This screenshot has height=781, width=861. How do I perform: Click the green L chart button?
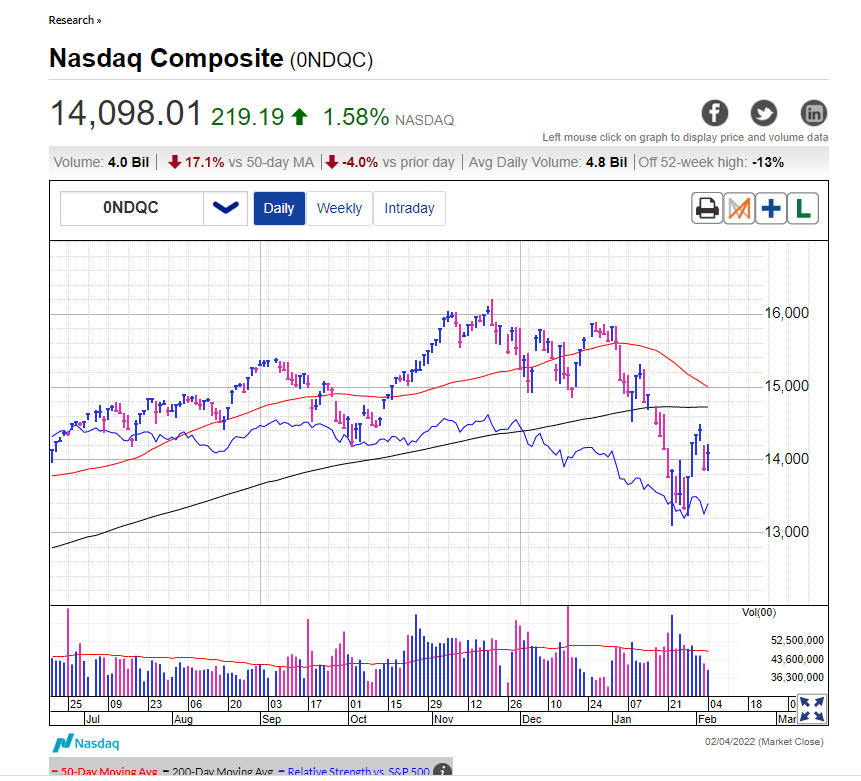point(803,209)
